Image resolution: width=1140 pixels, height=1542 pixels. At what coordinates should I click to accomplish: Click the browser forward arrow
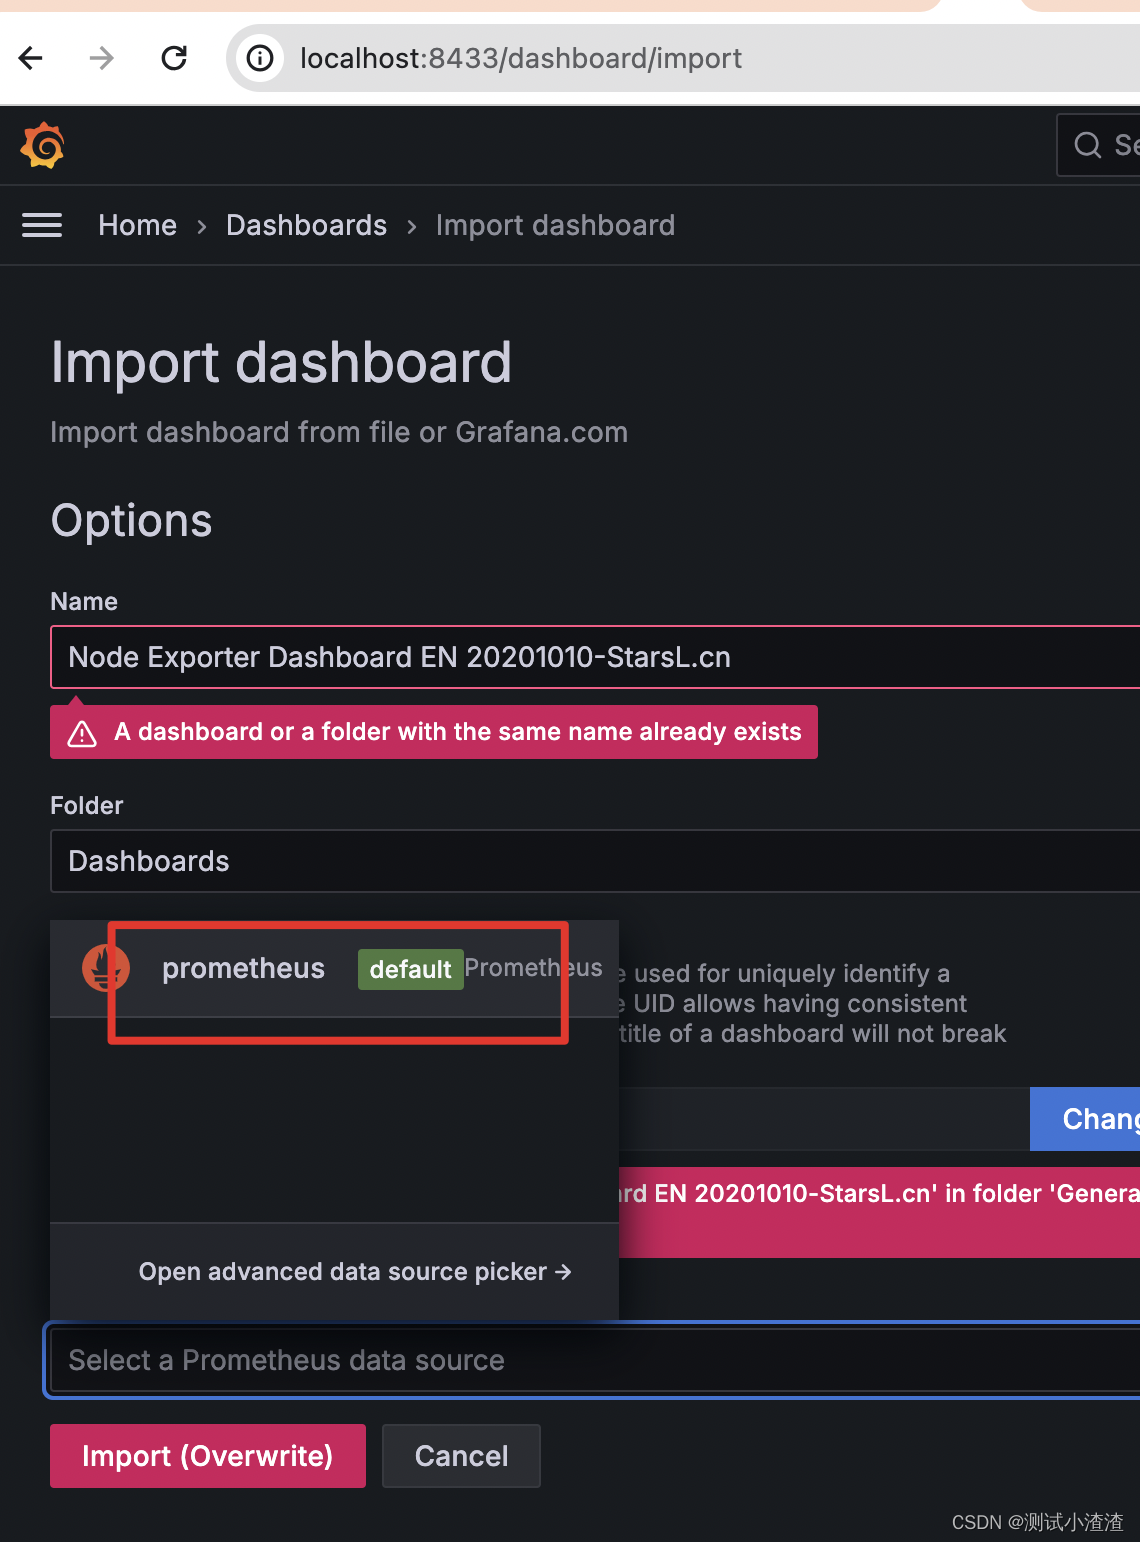click(102, 58)
